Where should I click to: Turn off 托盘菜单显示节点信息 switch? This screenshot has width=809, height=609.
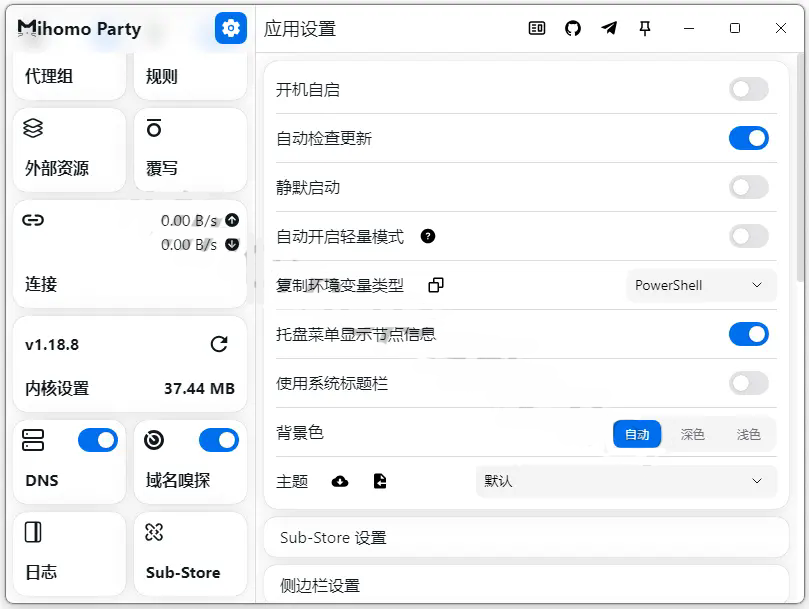point(749,334)
